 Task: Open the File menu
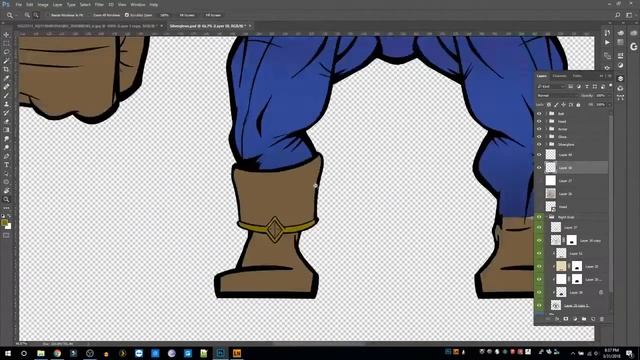(x=19, y=4)
